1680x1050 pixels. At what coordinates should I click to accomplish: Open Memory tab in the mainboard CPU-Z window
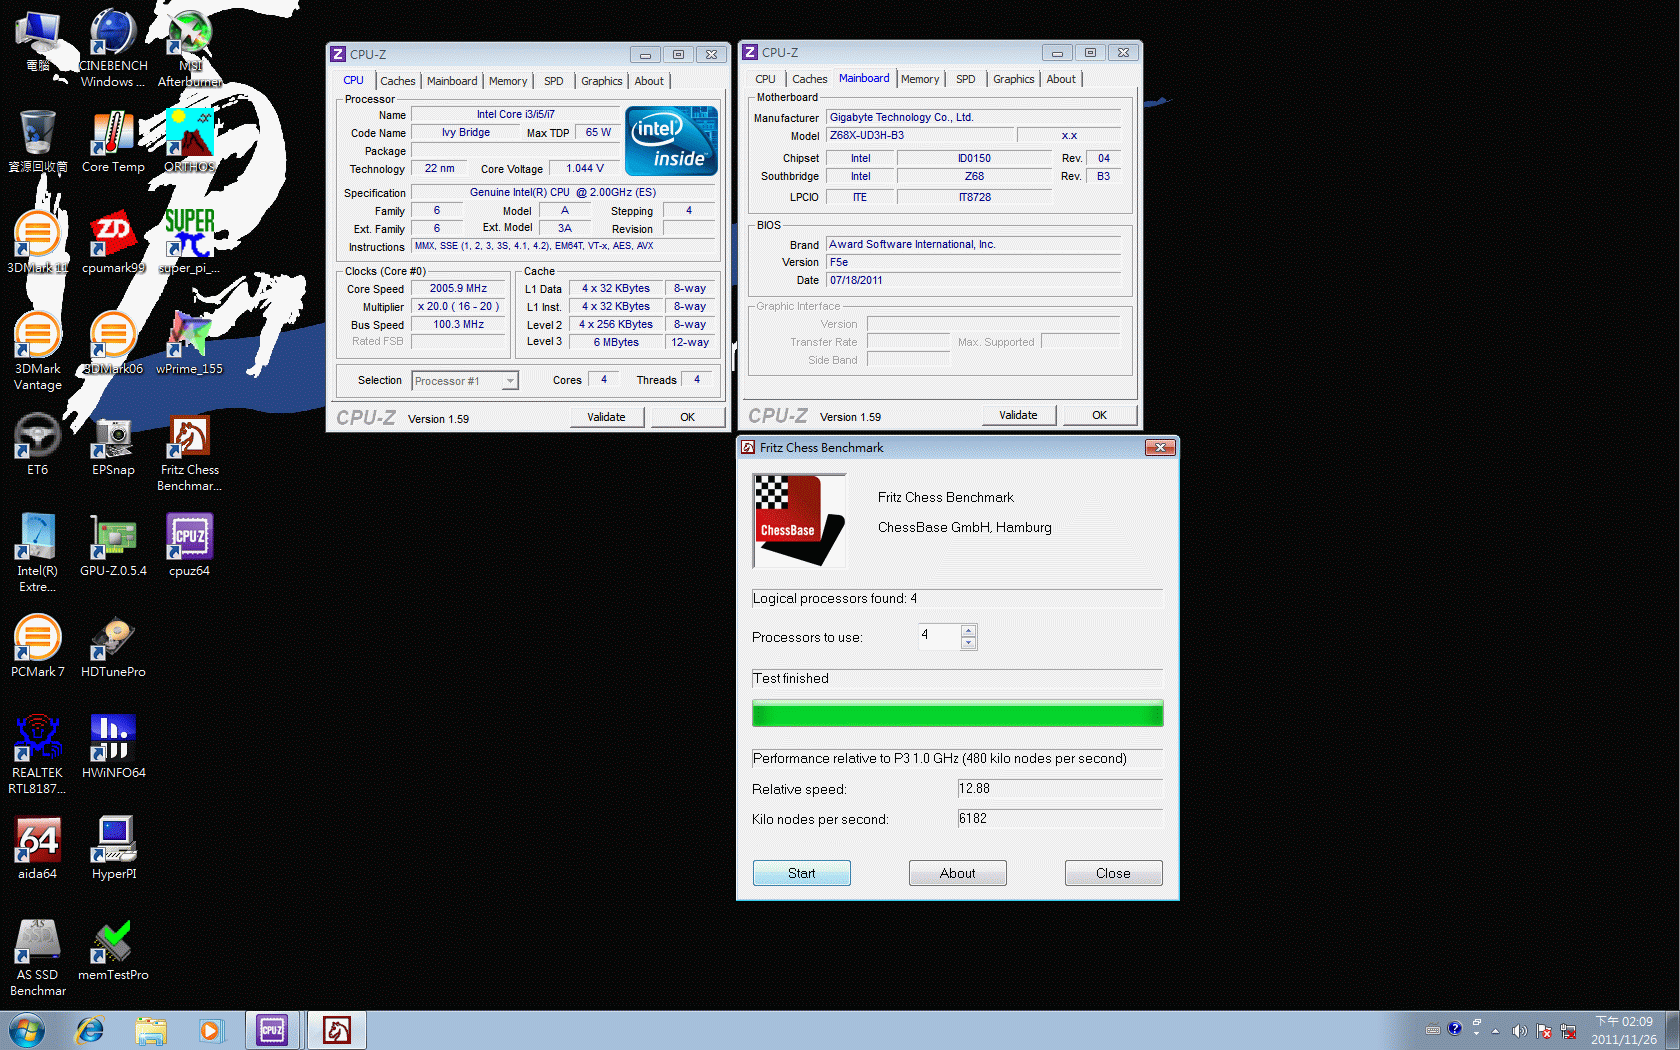click(x=920, y=79)
